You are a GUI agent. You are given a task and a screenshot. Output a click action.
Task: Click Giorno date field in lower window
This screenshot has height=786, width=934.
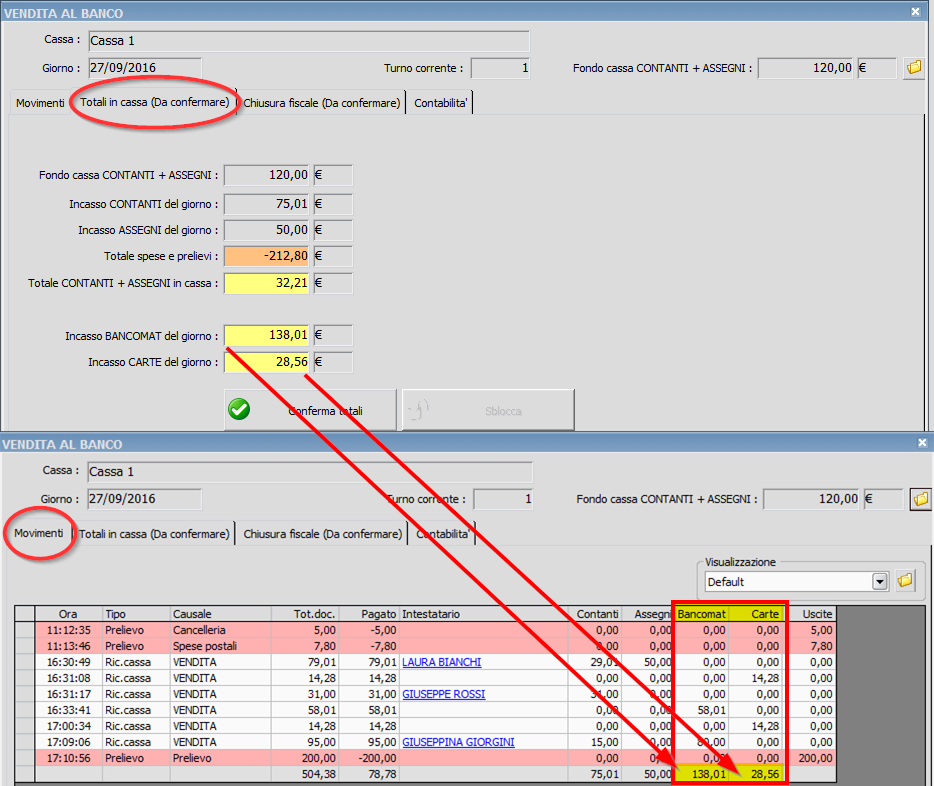[144, 499]
